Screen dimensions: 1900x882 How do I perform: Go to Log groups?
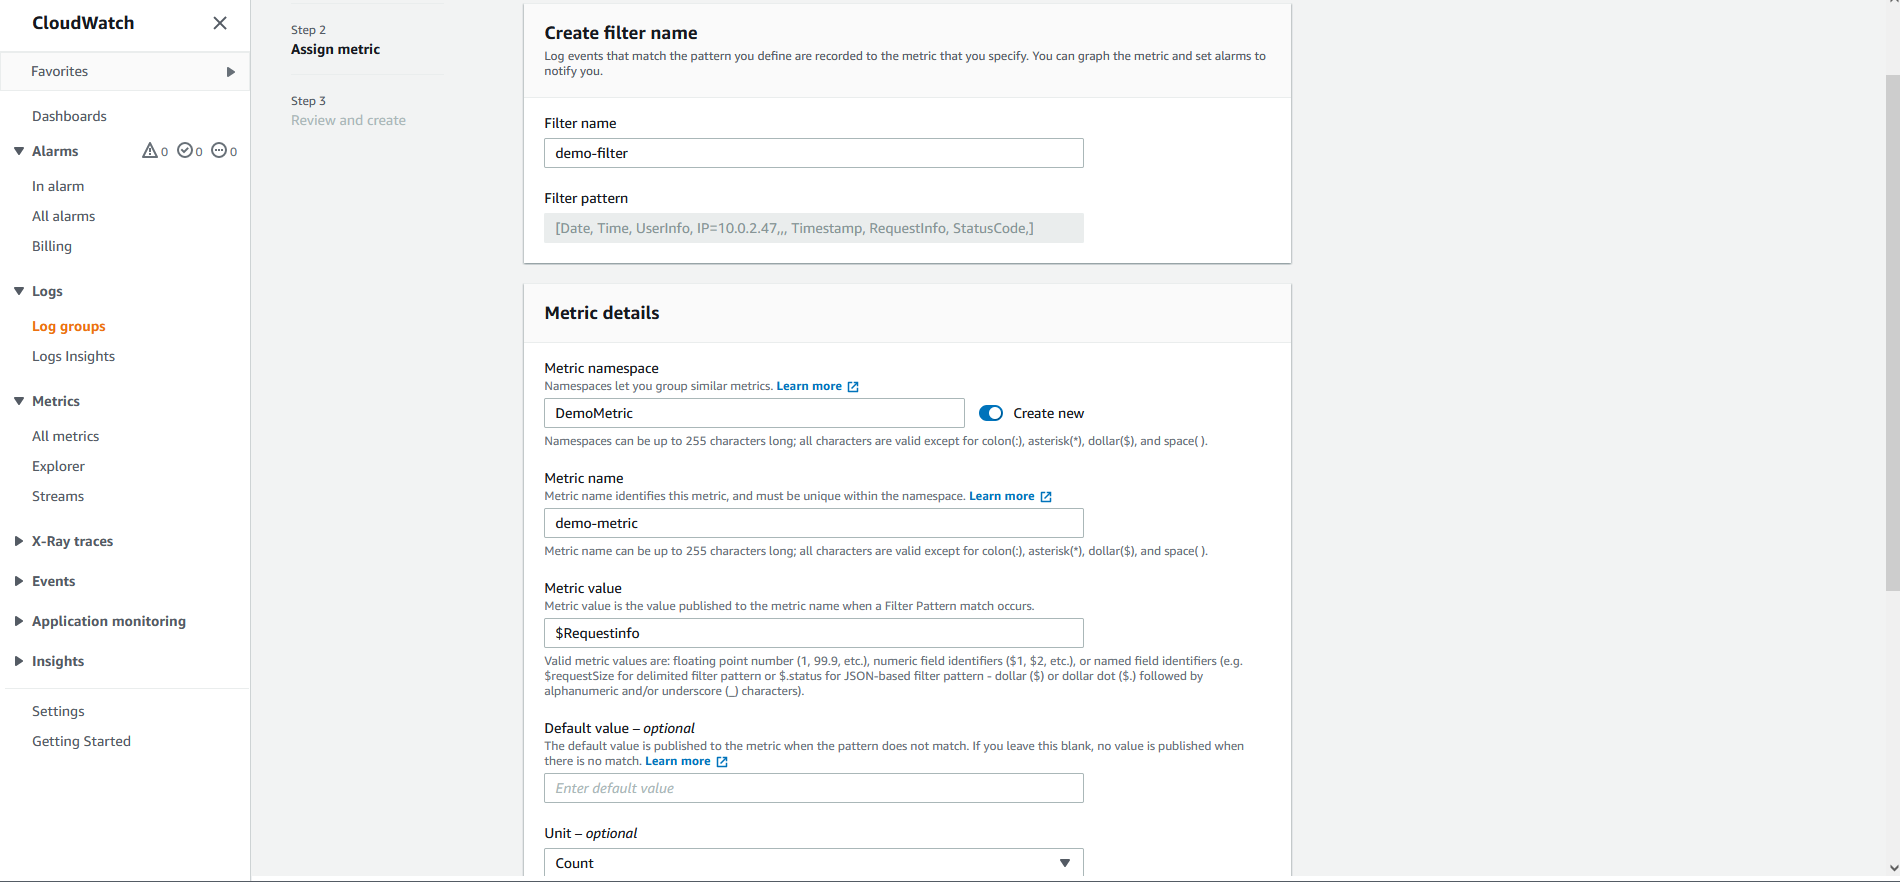tap(69, 326)
